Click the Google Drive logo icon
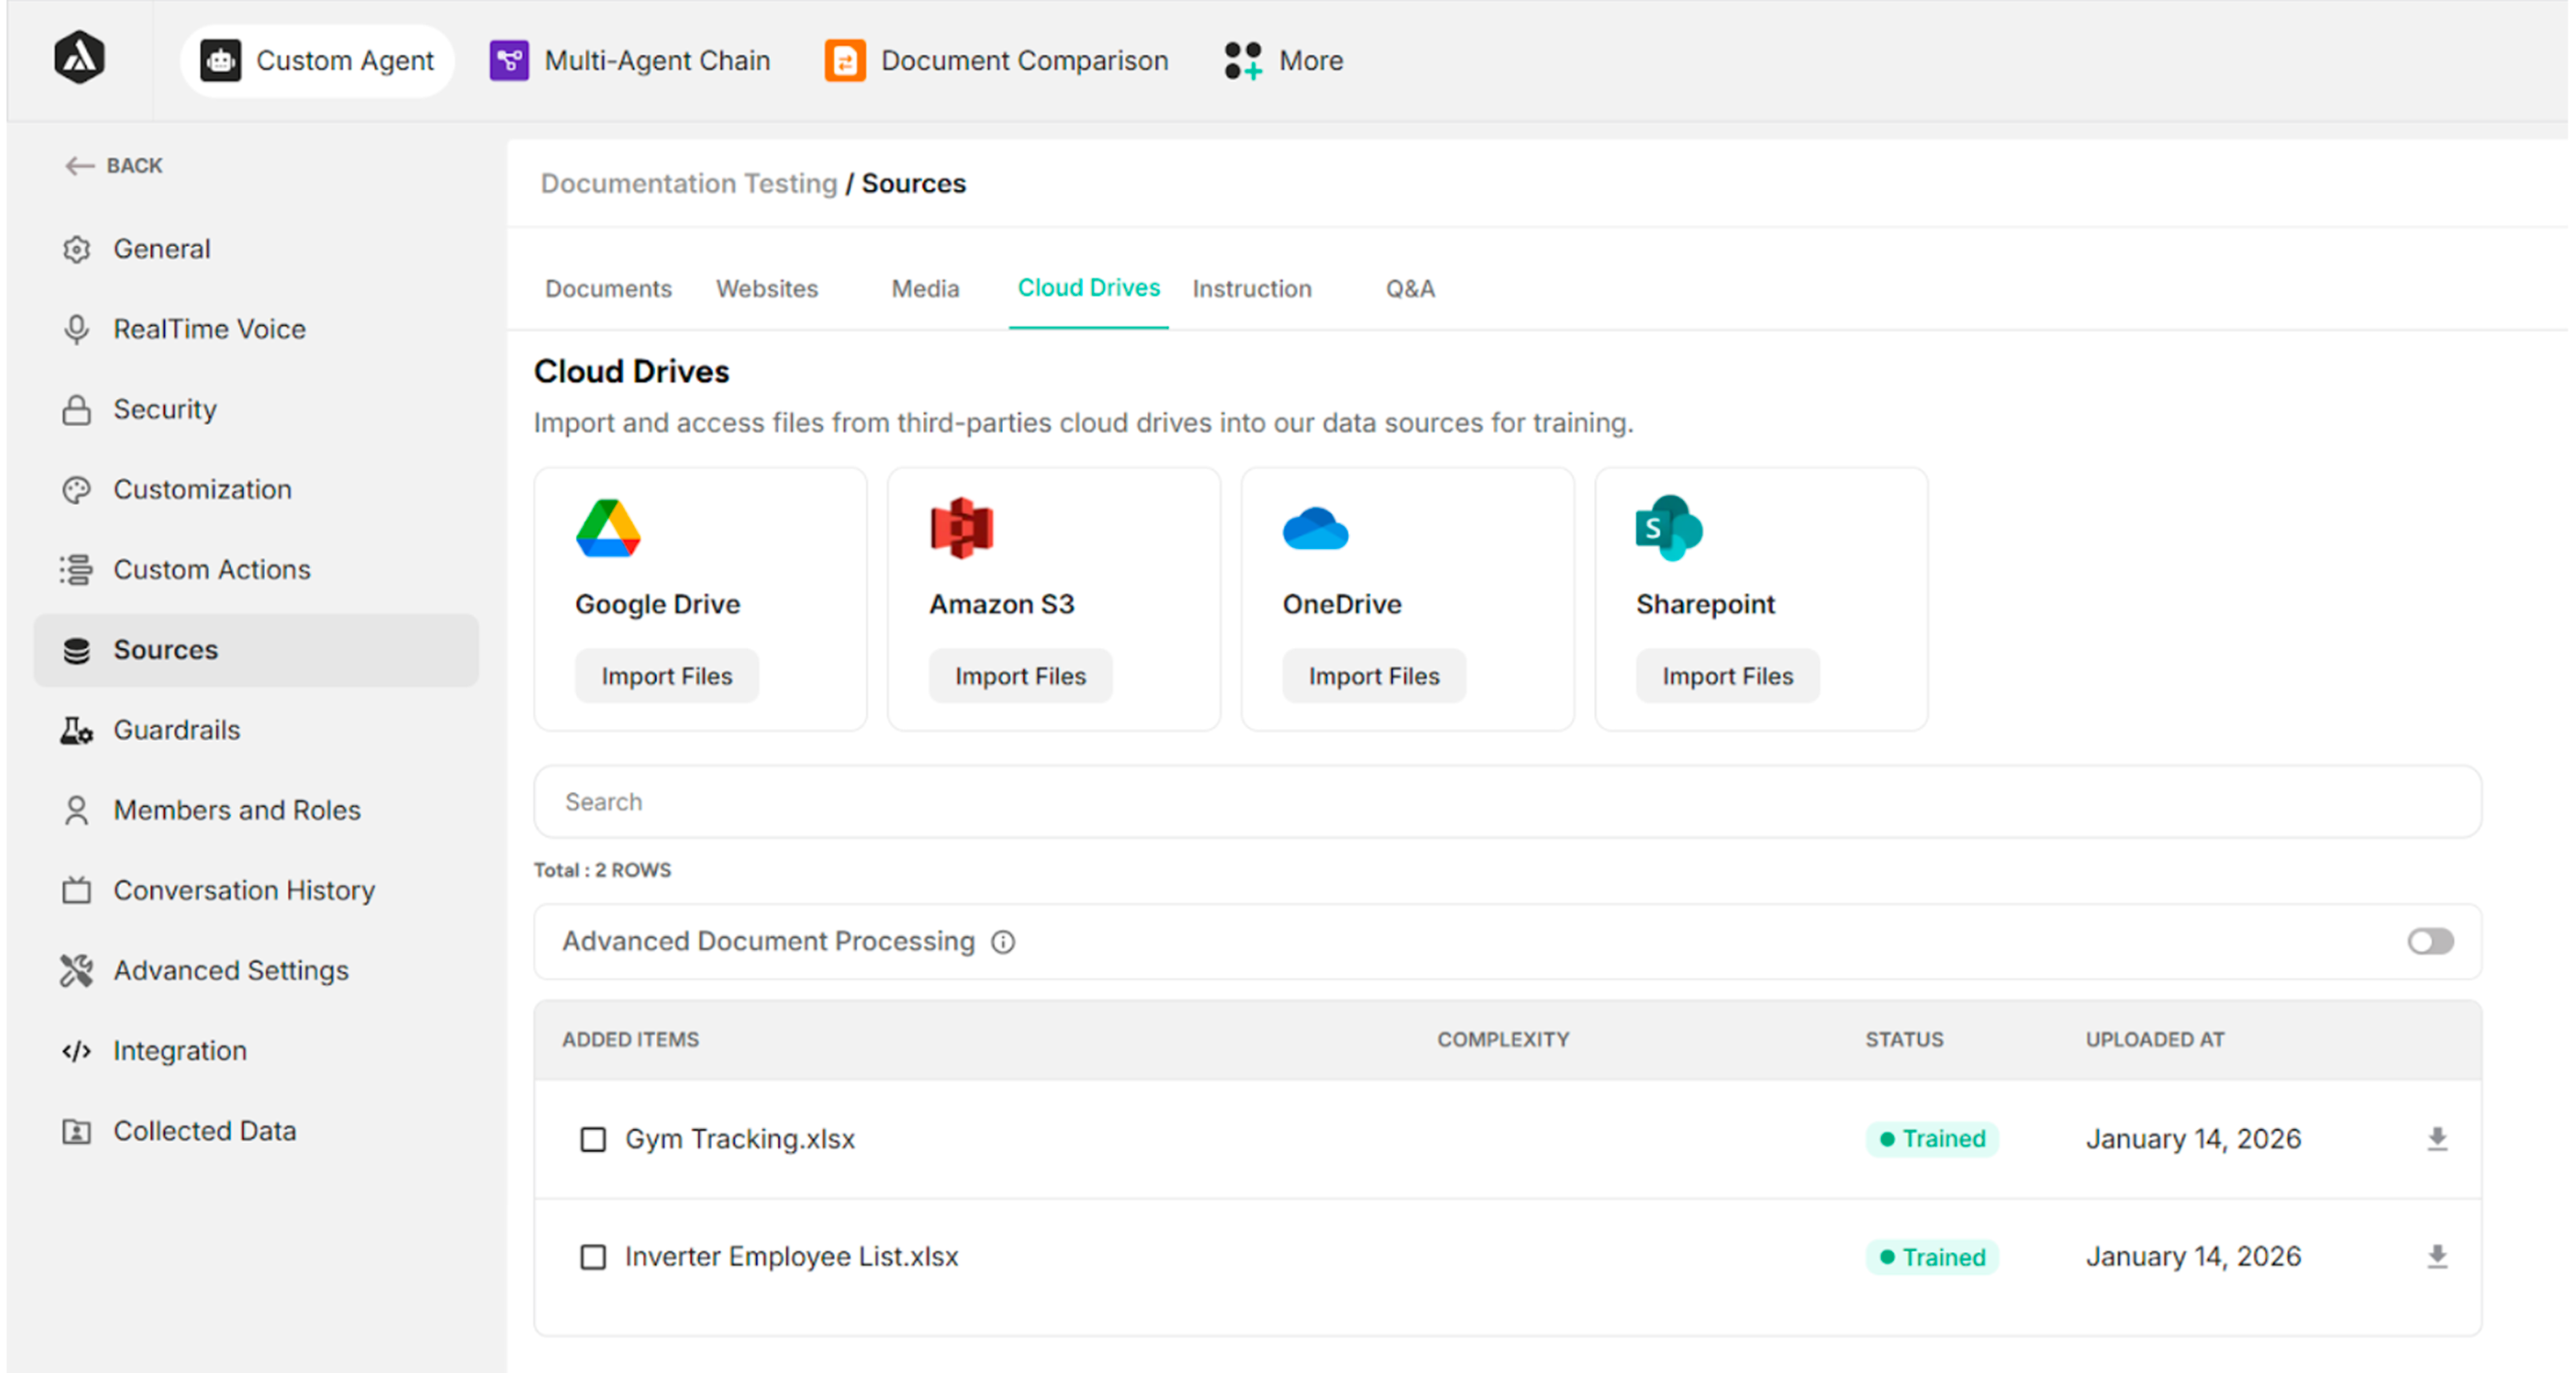This screenshot has width=2576, height=1373. (x=607, y=528)
